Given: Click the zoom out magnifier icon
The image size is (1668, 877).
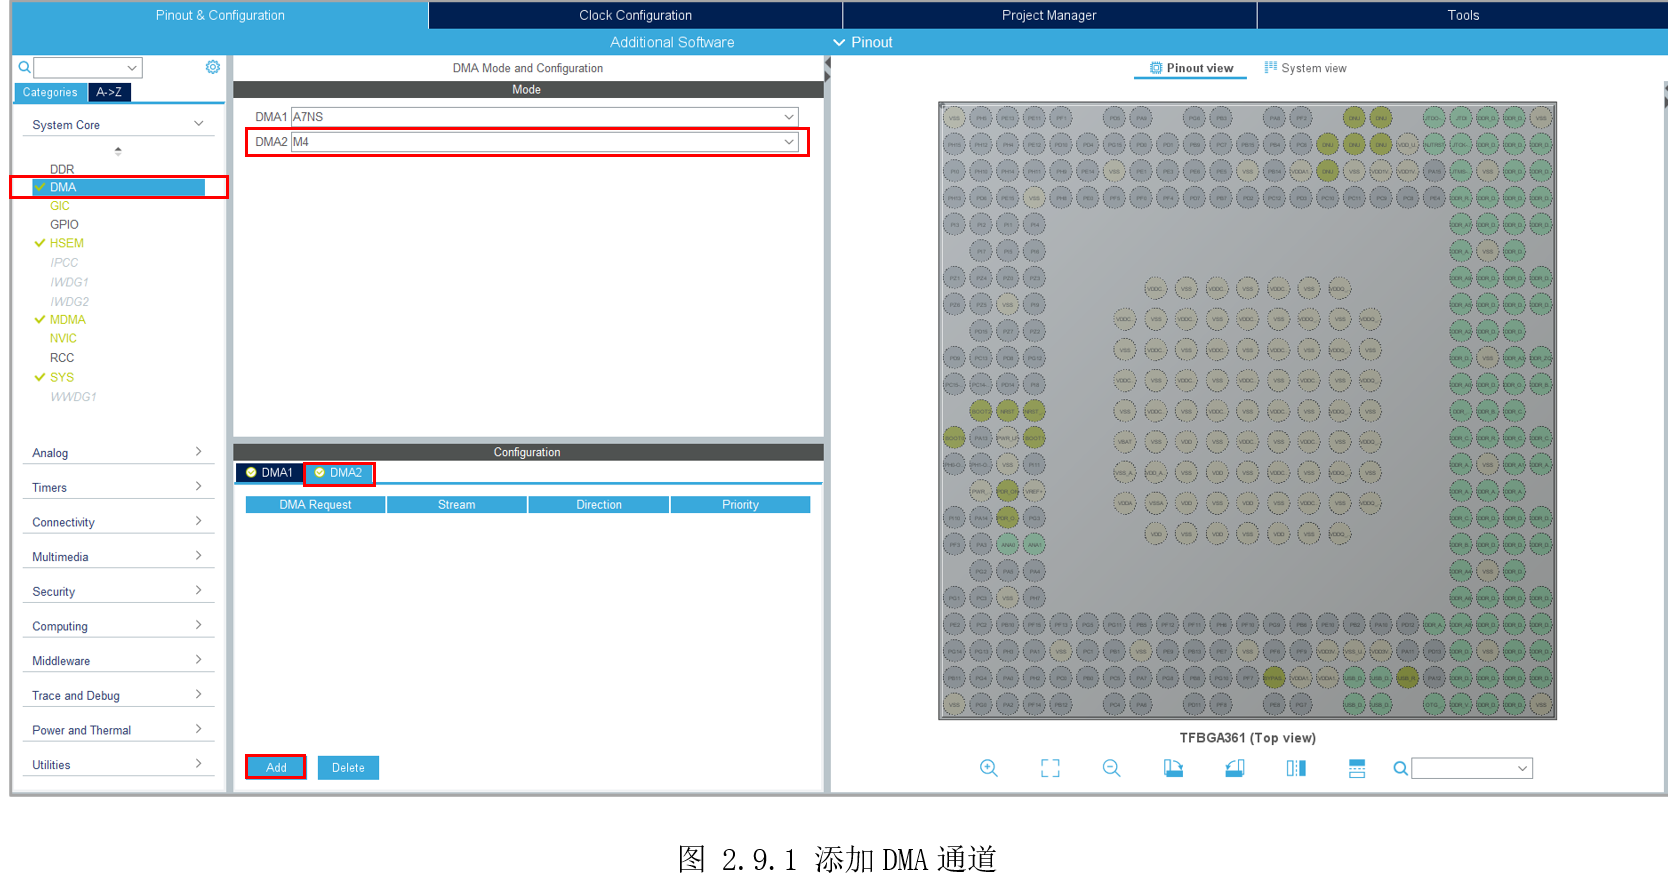Looking at the screenshot, I should click(1111, 768).
